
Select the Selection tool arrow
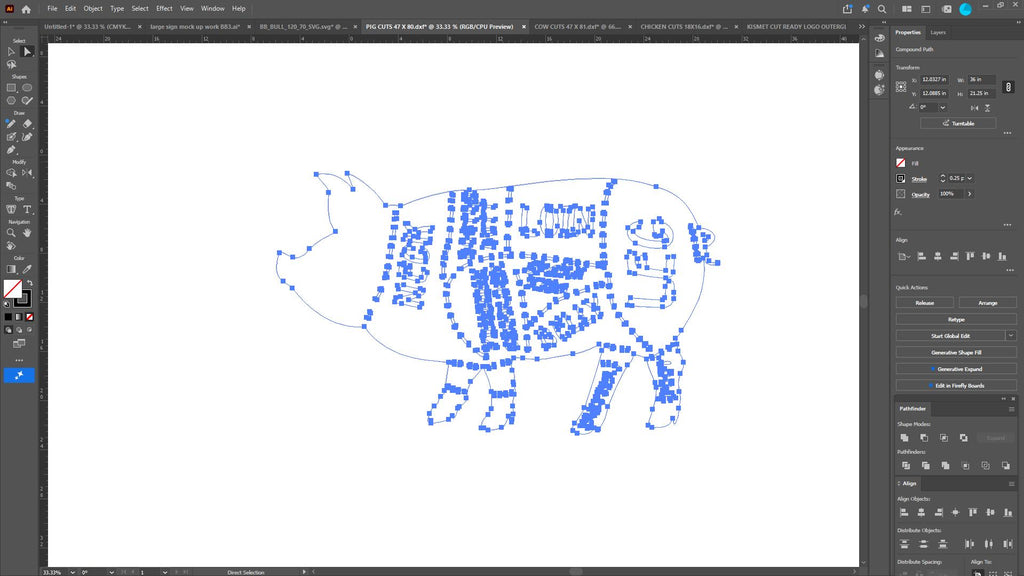click(11, 52)
